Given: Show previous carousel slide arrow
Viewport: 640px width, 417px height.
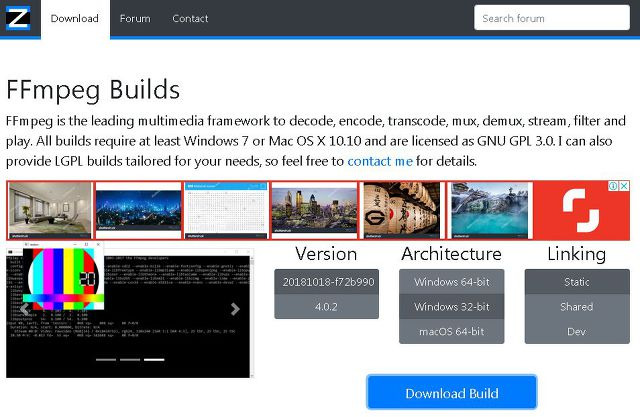Looking at the screenshot, I should point(24,309).
